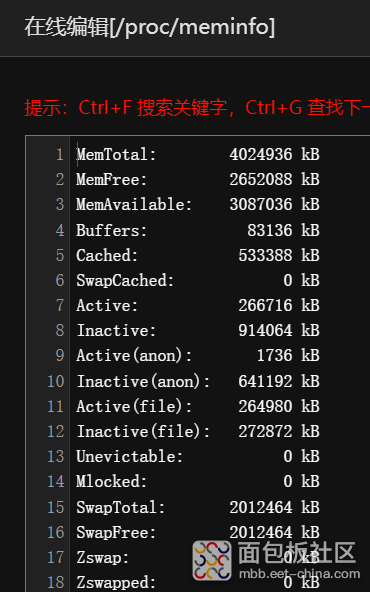
Task: Click line number 16 beside SwapFree
Action: point(56,532)
